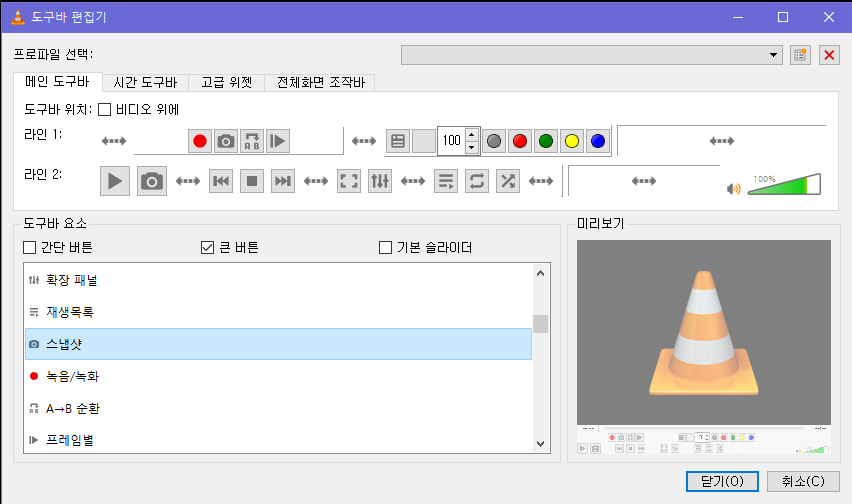Click the Stop button in Line 2
The height and width of the screenshot is (504, 852).
point(252,181)
